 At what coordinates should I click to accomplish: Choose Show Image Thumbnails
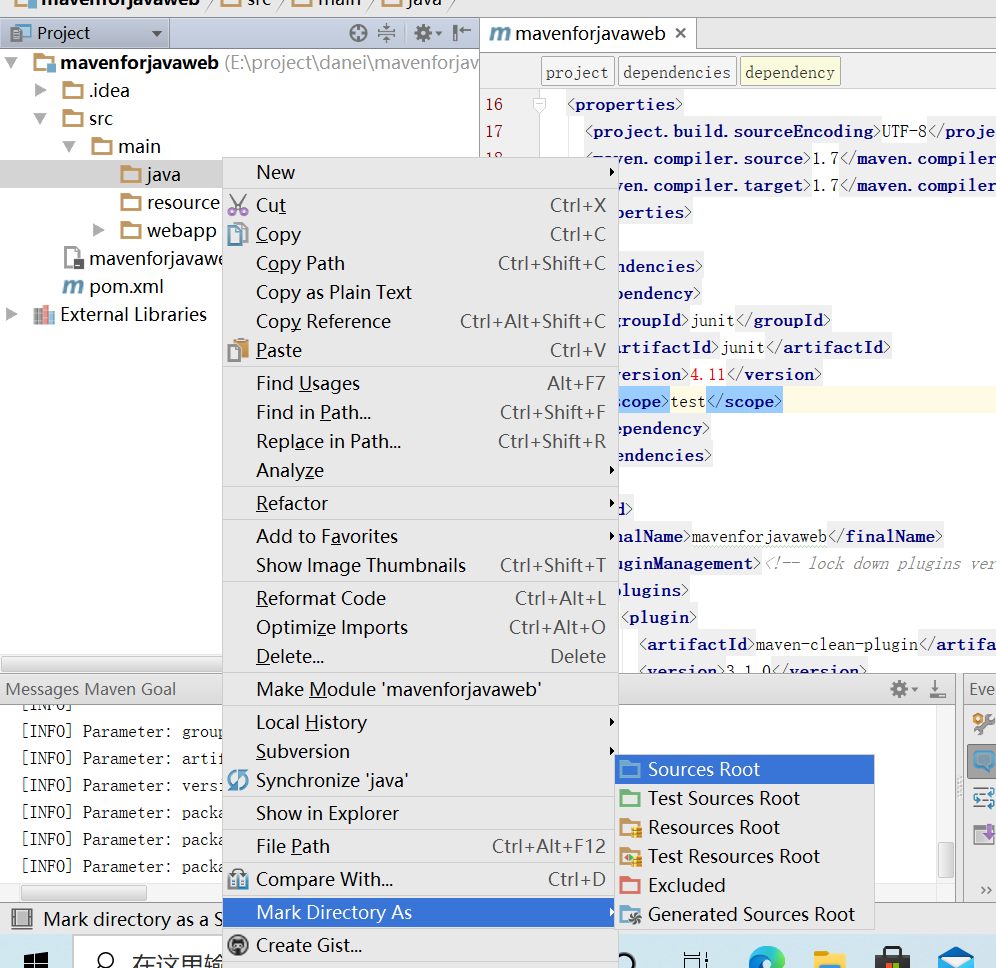pos(421,565)
